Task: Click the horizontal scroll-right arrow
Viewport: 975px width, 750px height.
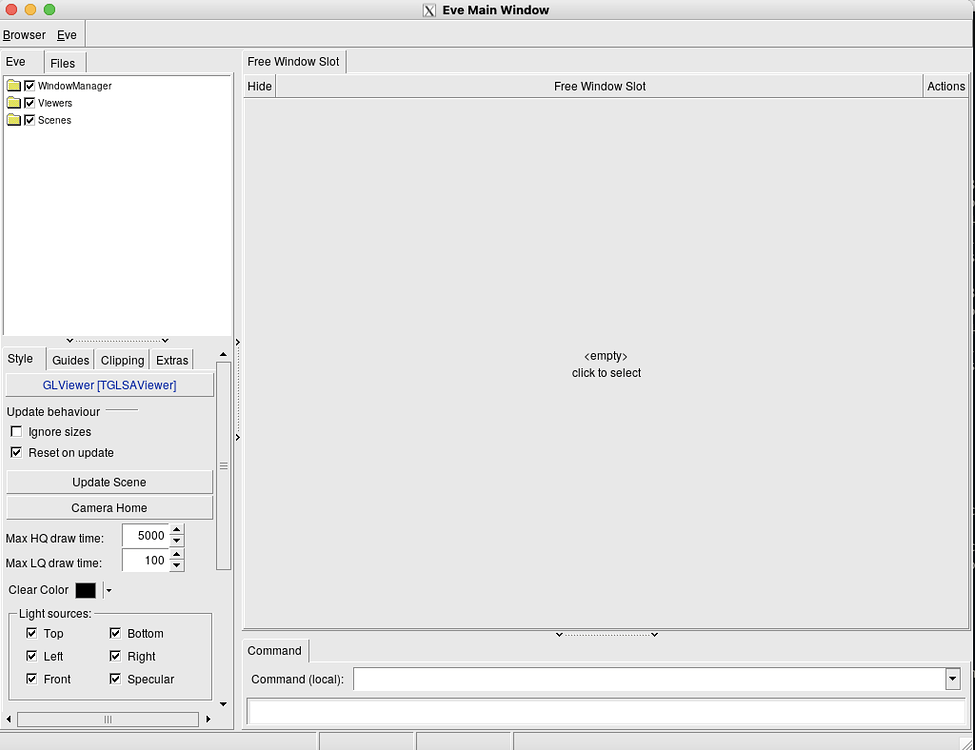Action: (208, 719)
